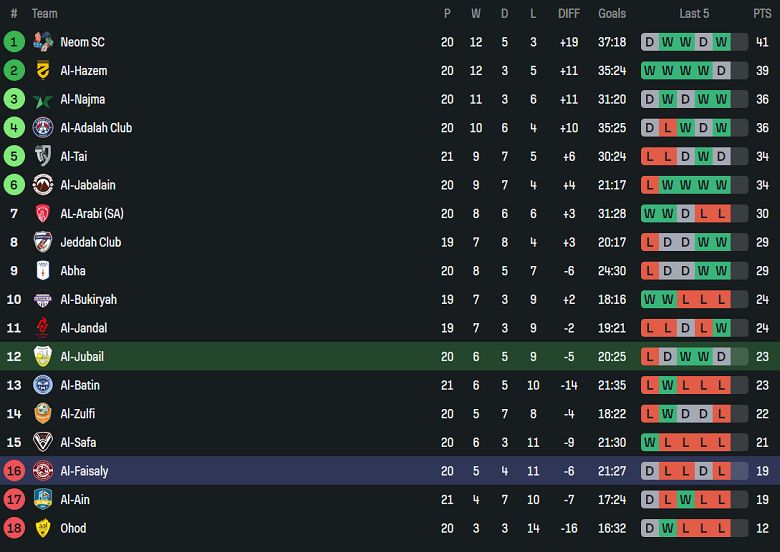Click the Al-Jabalain team logo
The height and width of the screenshot is (552, 780).
pyautogui.click(x=42, y=185)
